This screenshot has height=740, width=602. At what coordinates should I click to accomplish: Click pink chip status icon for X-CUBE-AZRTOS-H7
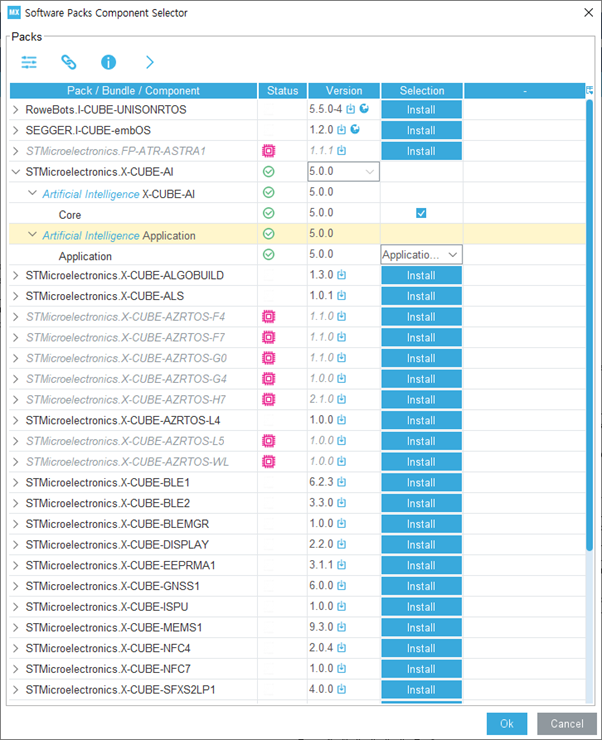pos(268,400)
